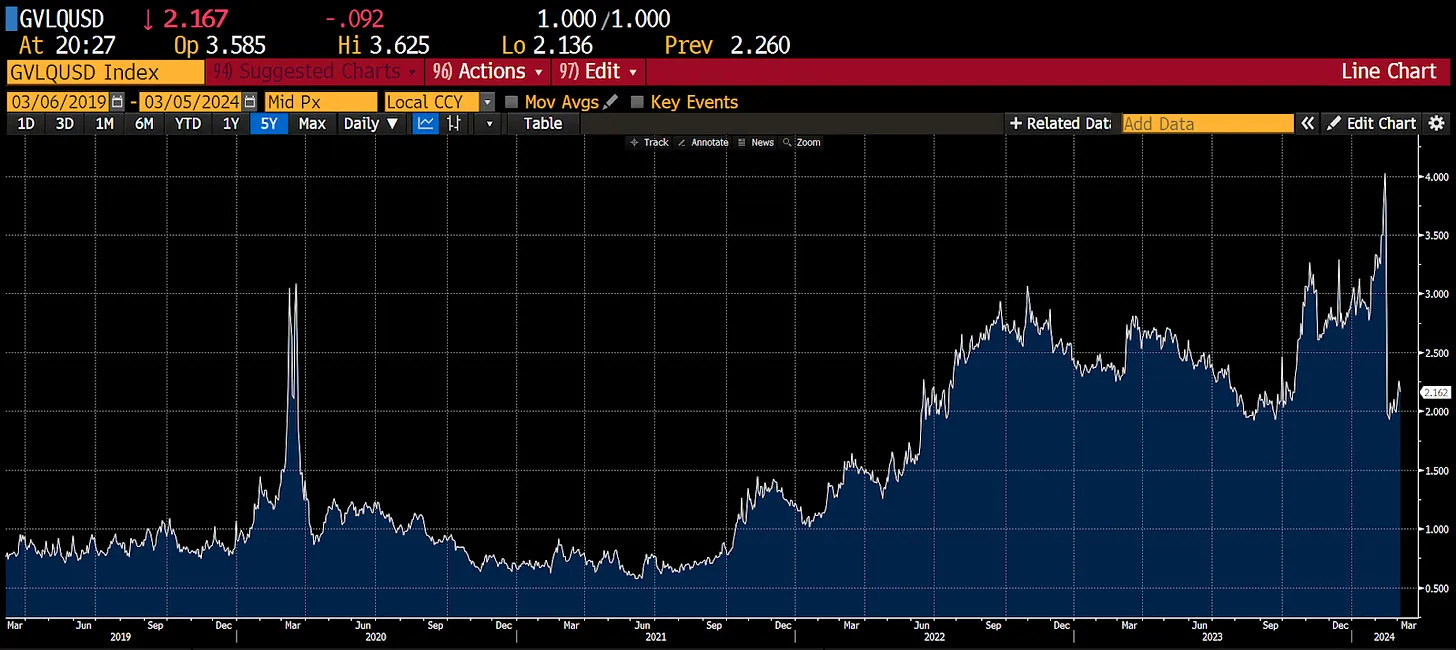Edit moving averages with the pencil icon
The width and height of the screenshot is (1456, 650).
[611, 102]
